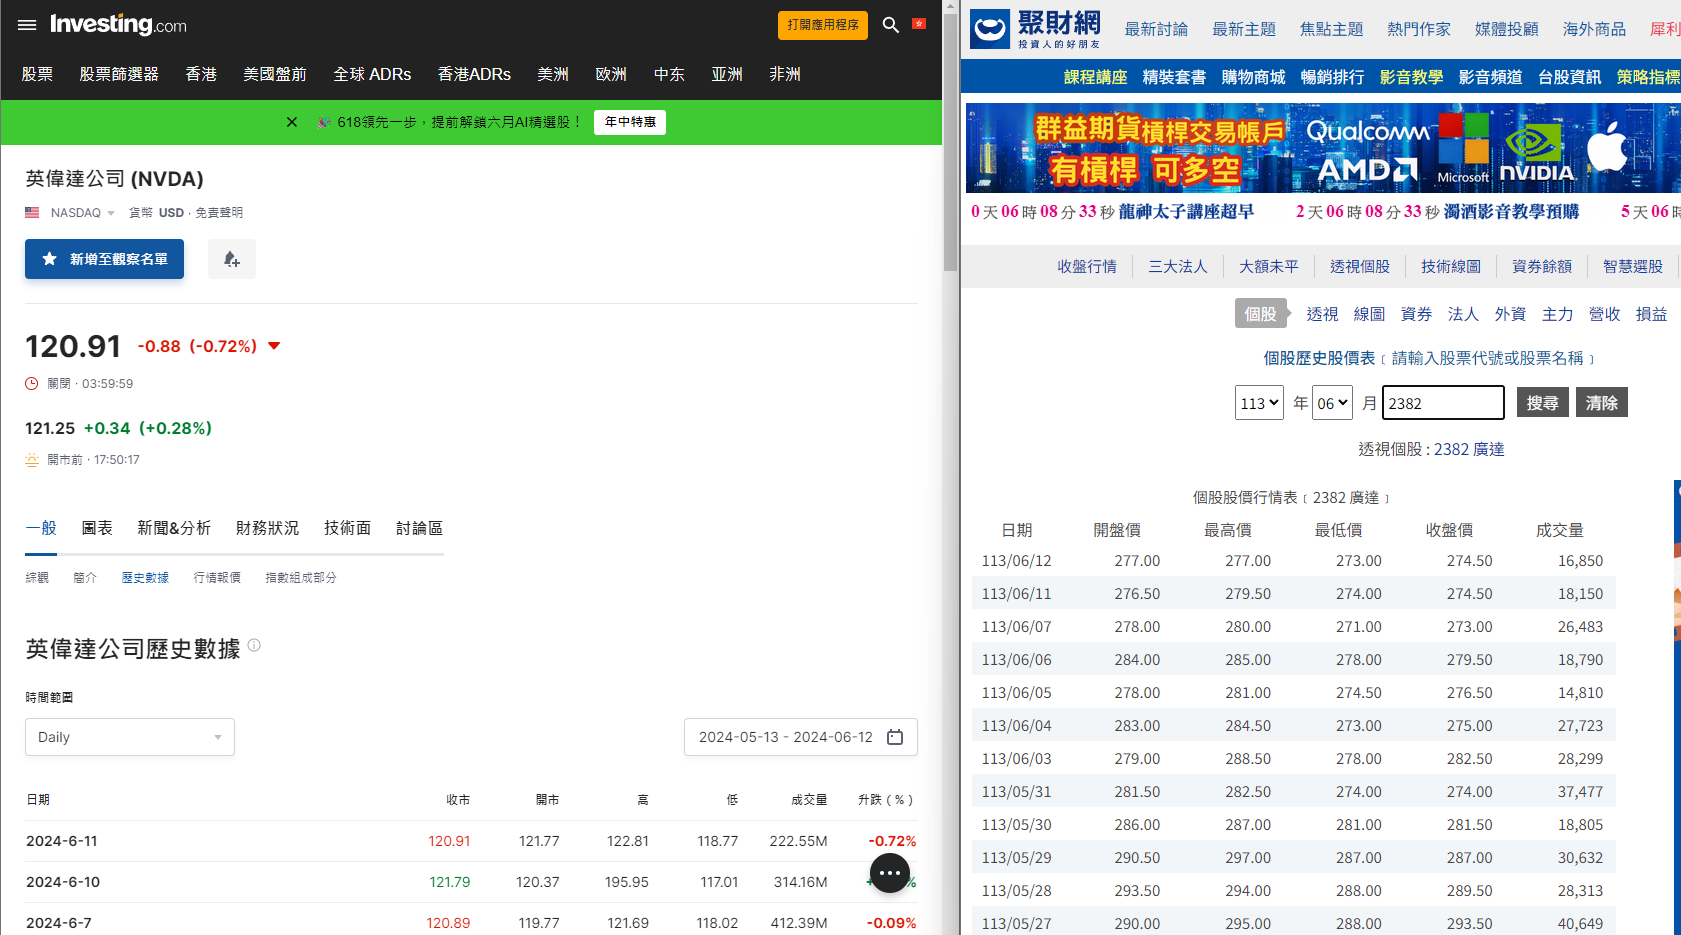Open the 行情報價 sub-tab
This screenshot has width=1681, height=935.
click(217, 578)
